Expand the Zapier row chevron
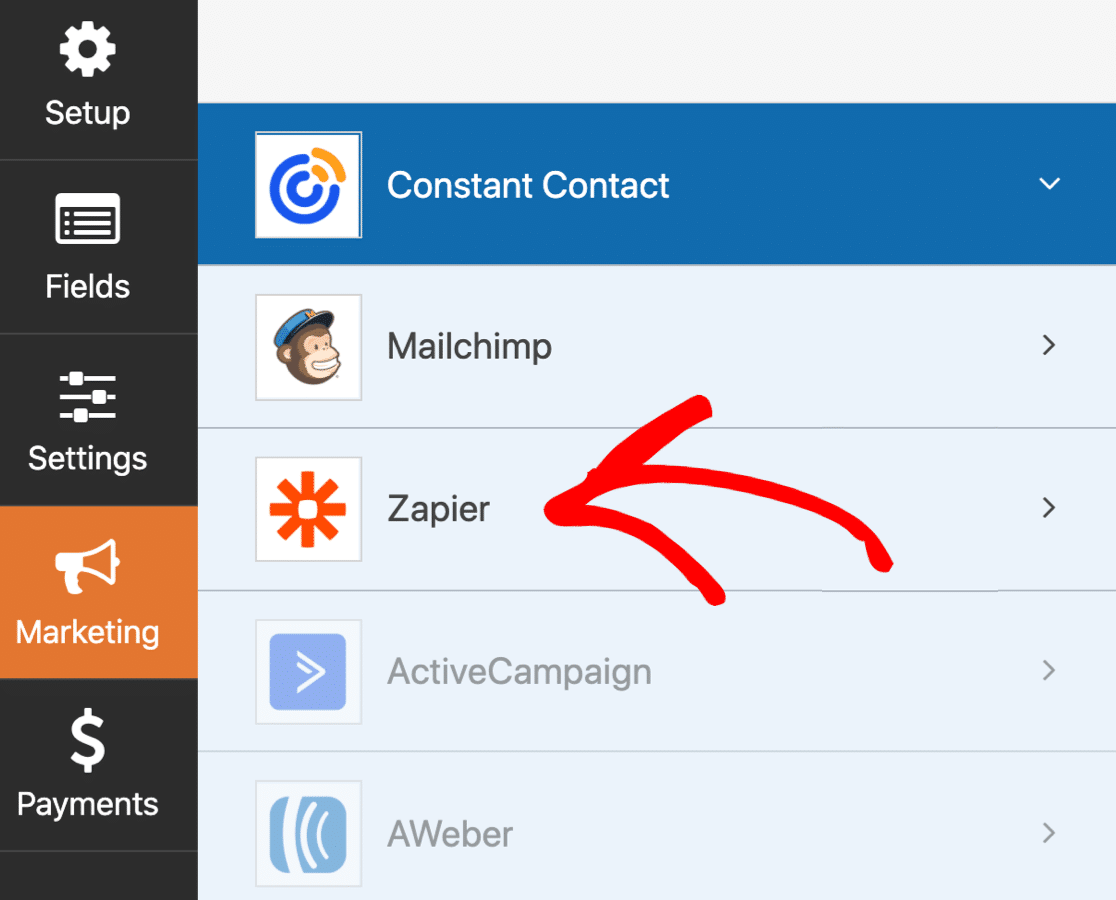This screenshot has width=1116, height=900. tap(1049, 508)
